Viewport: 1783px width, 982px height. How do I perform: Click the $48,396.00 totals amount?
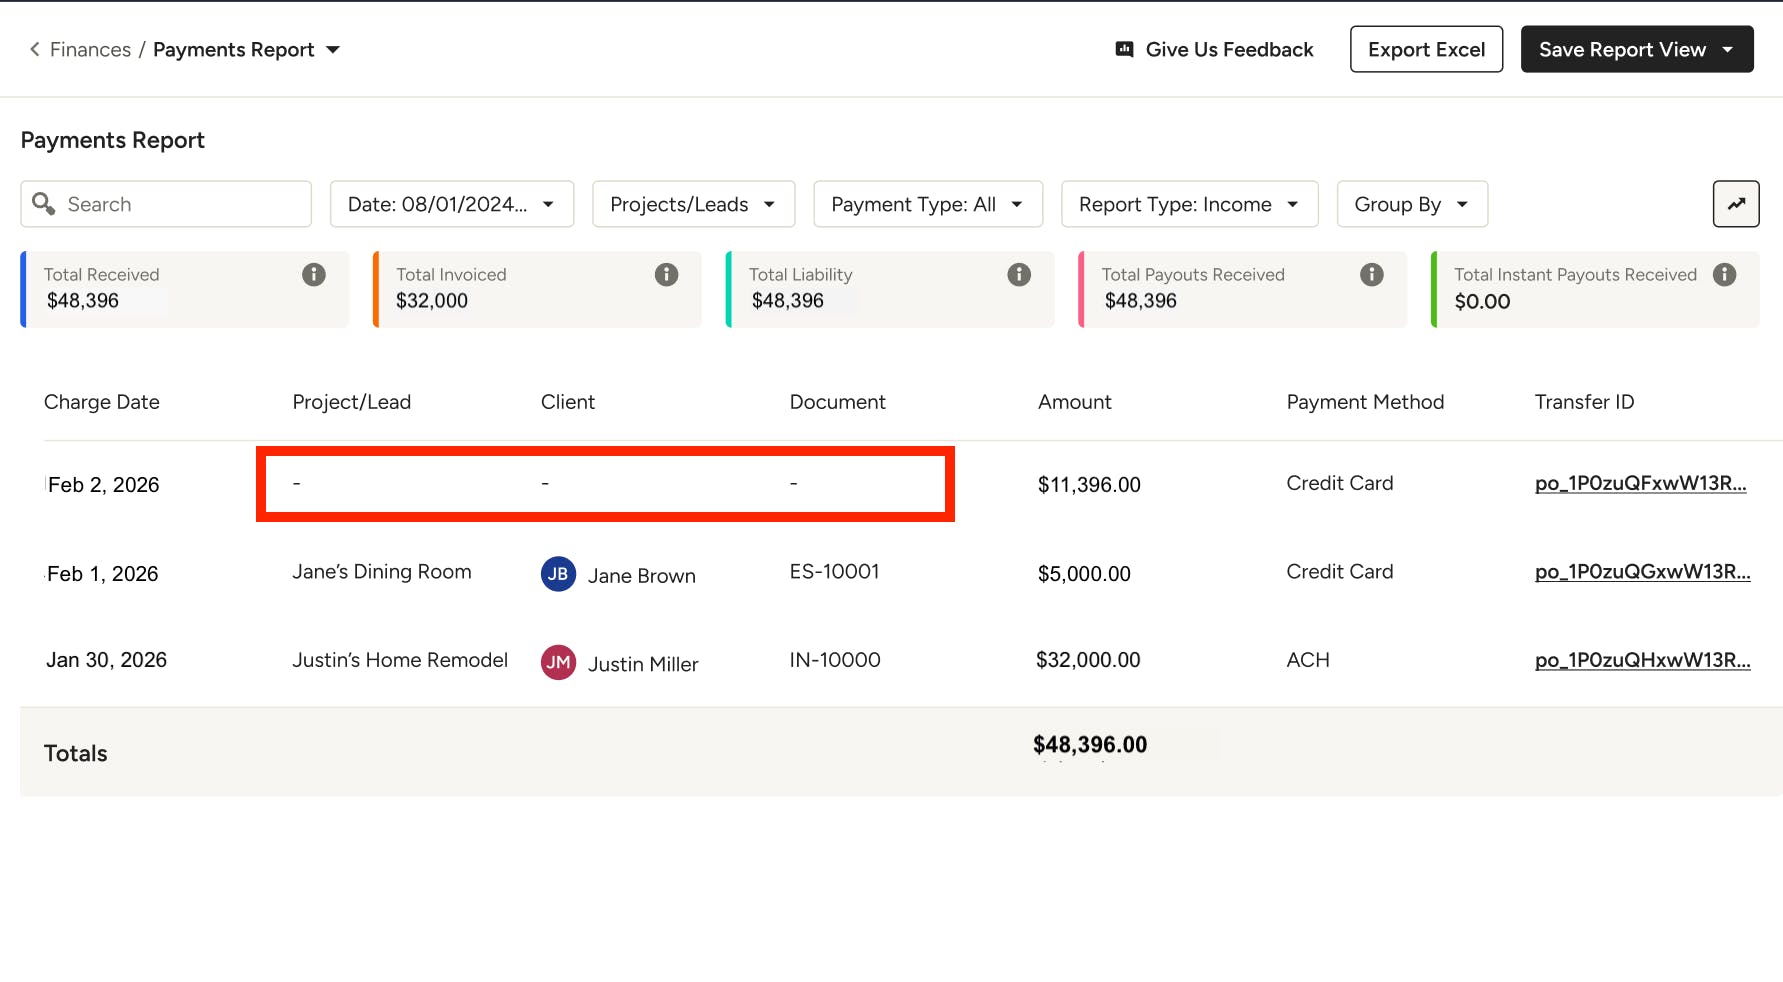pyautogui.click(x=1090, y=745)
